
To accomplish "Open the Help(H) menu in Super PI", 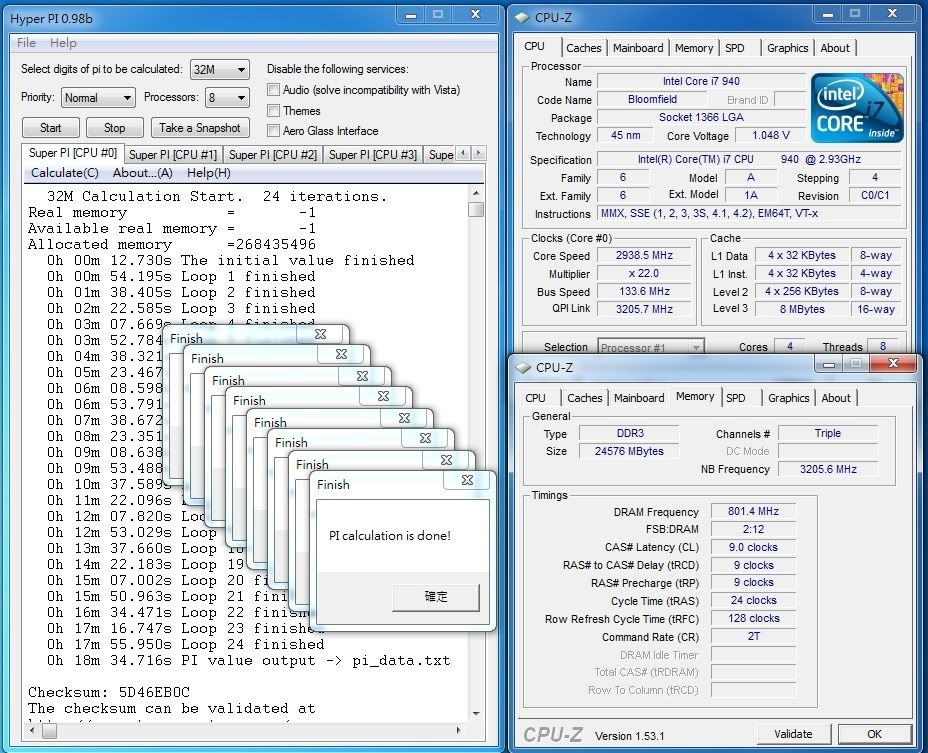I will pyautogui.click(x=208, y=173).
